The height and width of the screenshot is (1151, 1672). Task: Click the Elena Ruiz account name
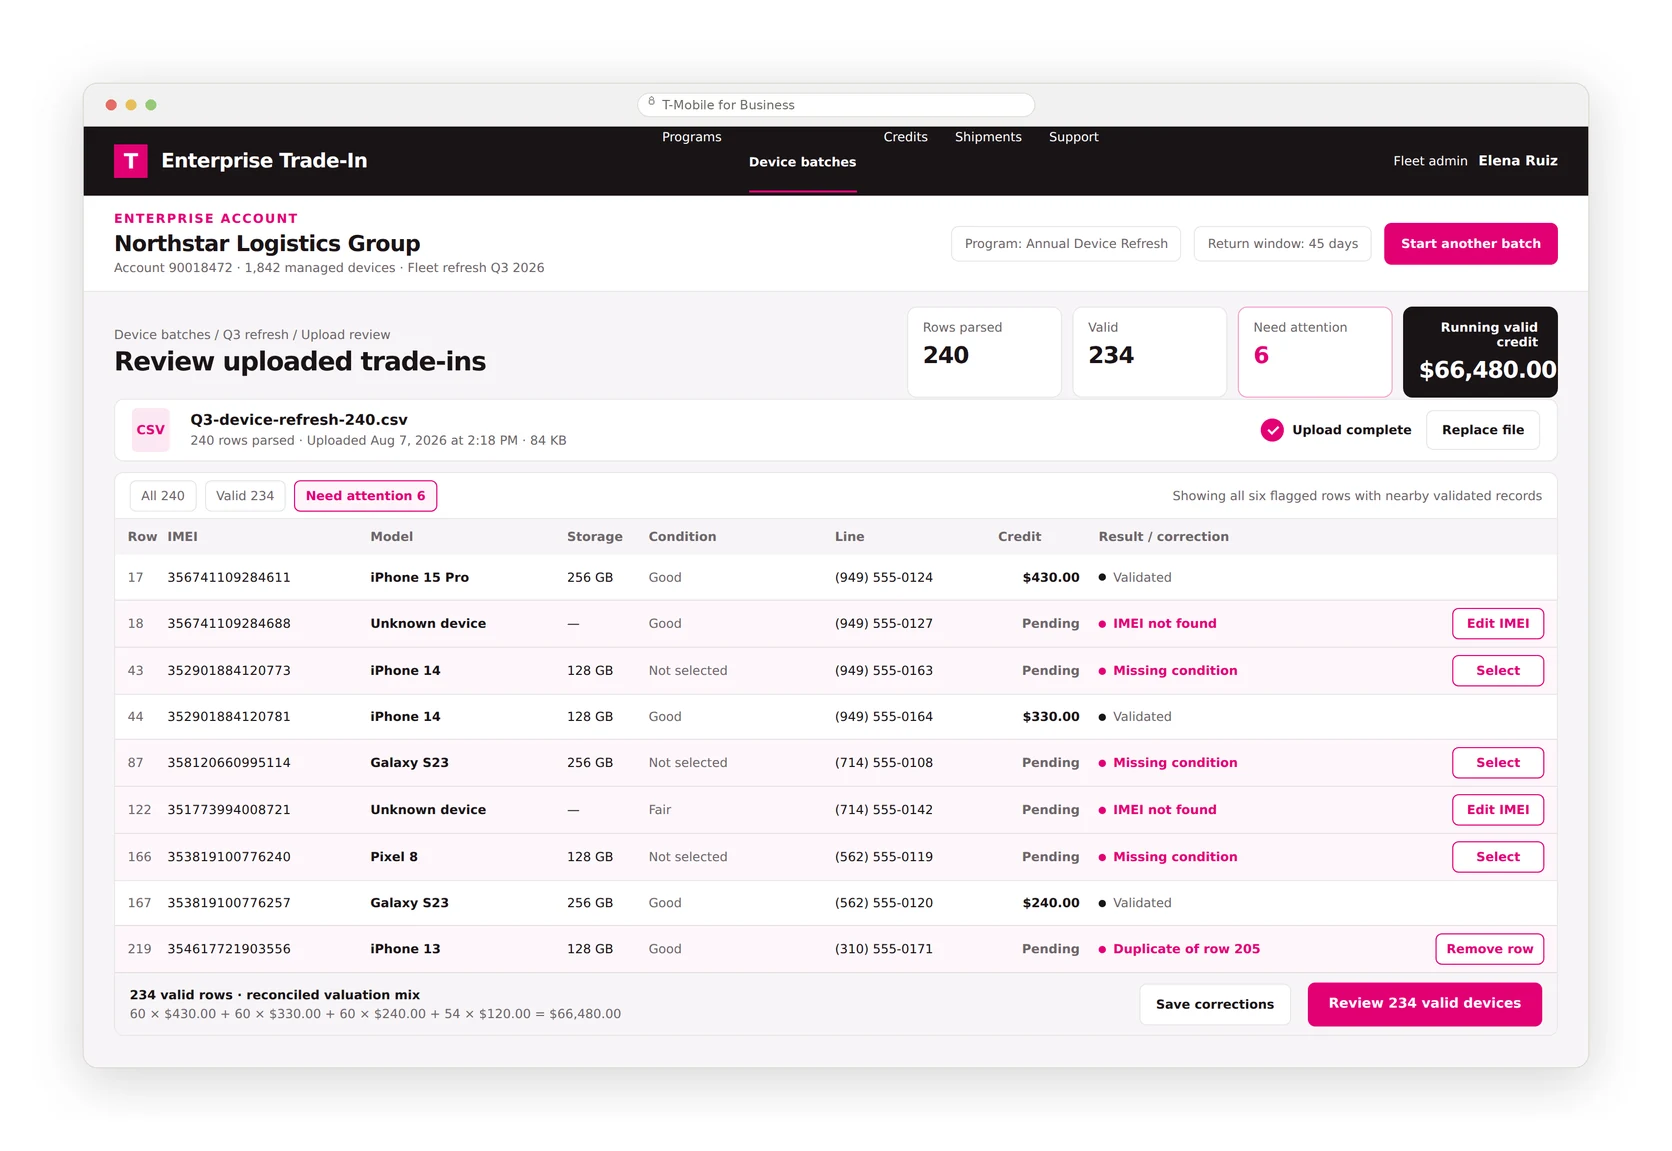(x=1518, y=161)
